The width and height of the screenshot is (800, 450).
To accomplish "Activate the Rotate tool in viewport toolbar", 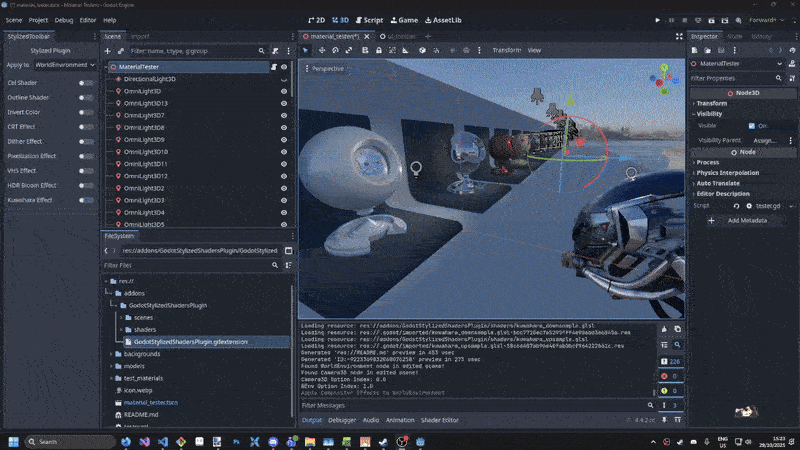I will pos(335,51).
